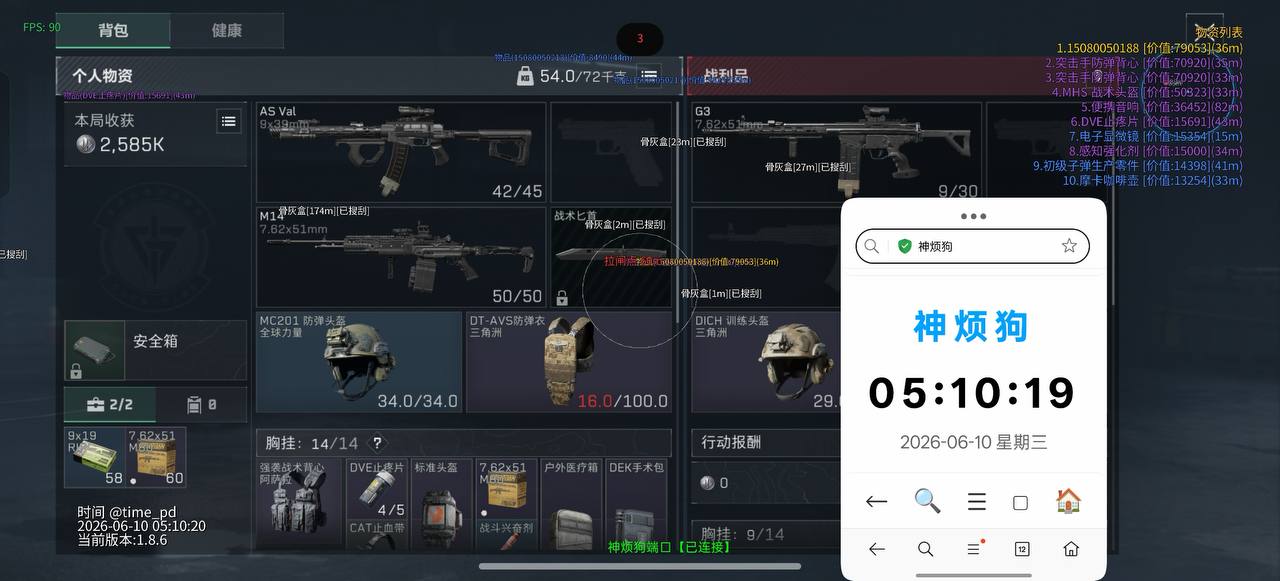The width and height of the screenshot is (1280, 581).
Task: Select the toolbox 2/2 pocket tab
Action: 110,405
